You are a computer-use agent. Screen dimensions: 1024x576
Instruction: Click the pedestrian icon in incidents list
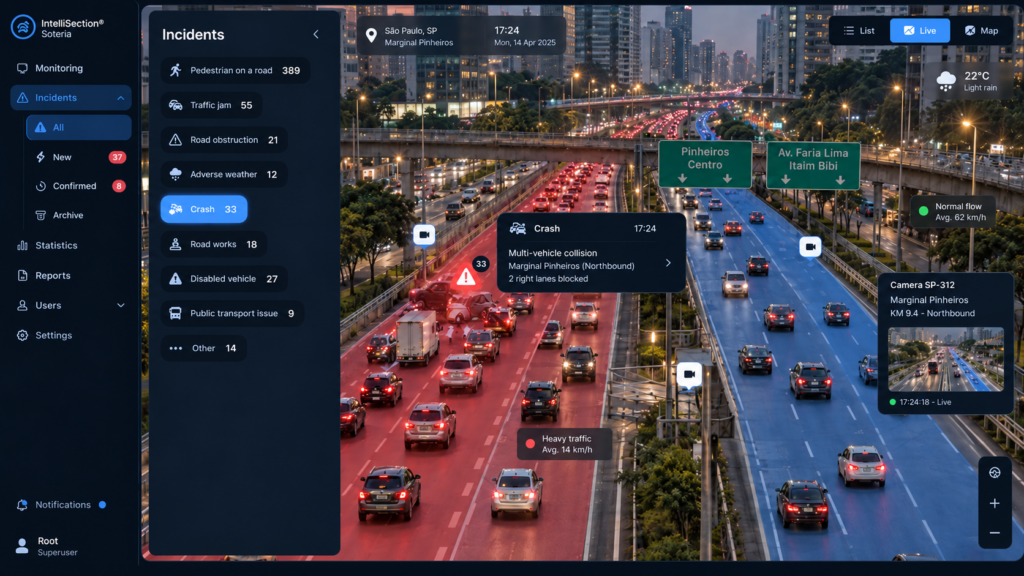(176, 71)
